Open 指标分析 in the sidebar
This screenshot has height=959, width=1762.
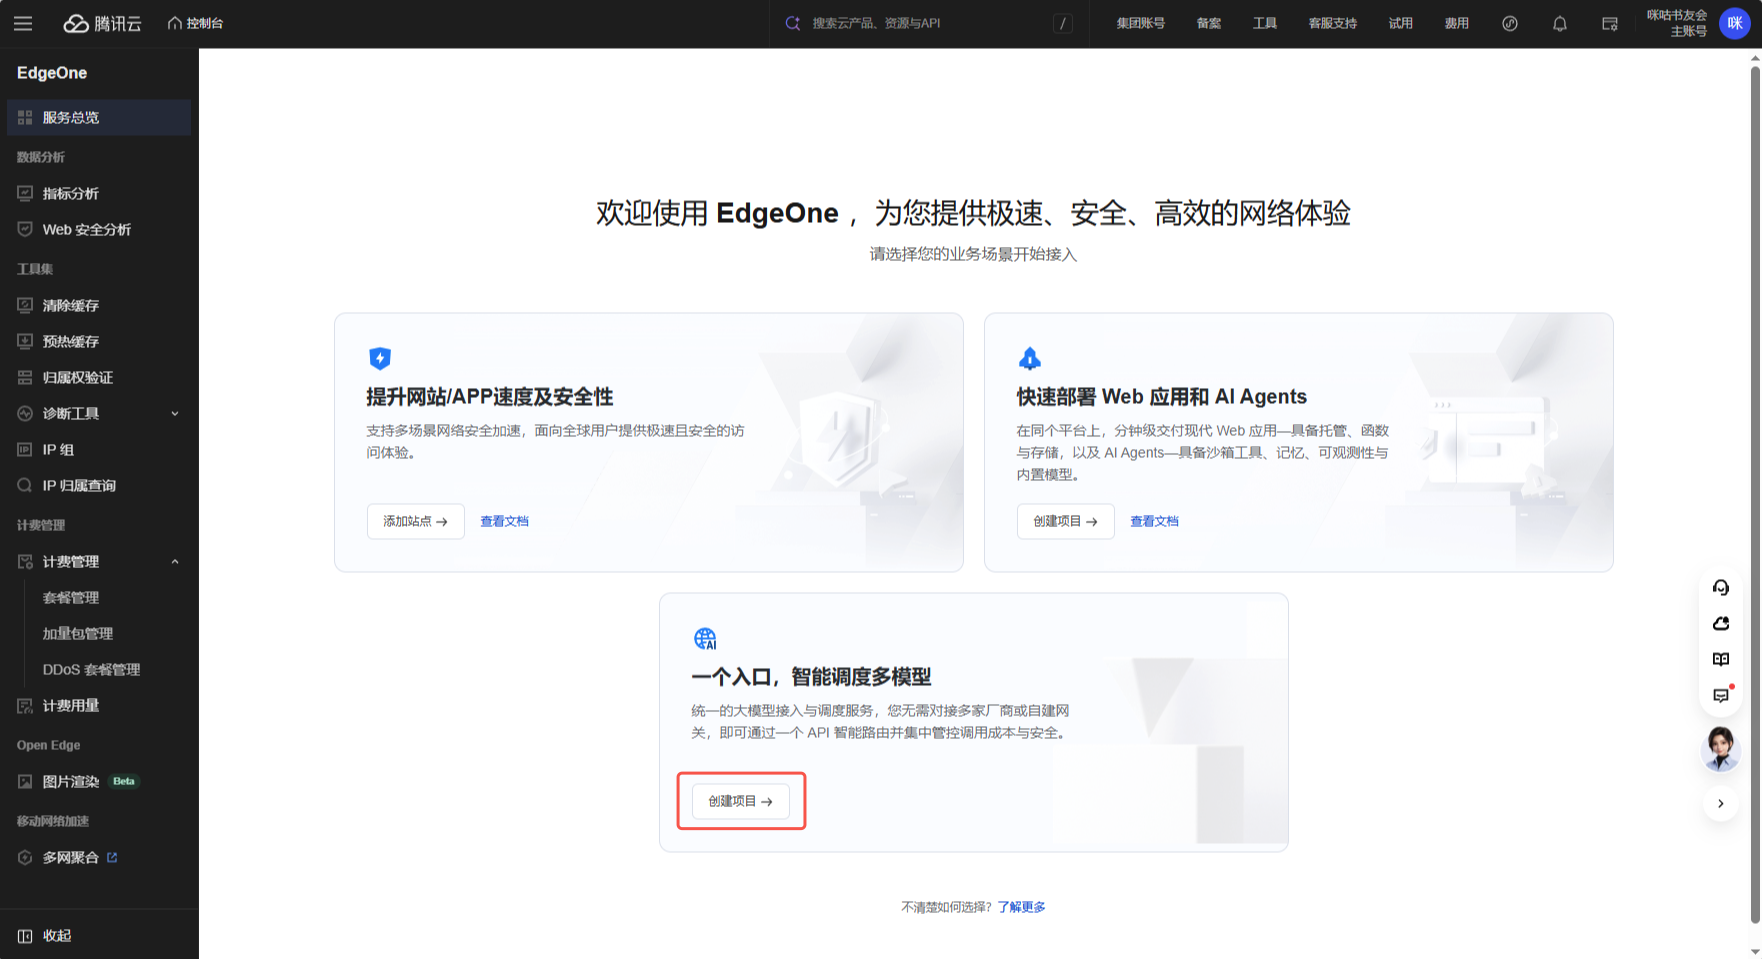click(x=98, y=193)
